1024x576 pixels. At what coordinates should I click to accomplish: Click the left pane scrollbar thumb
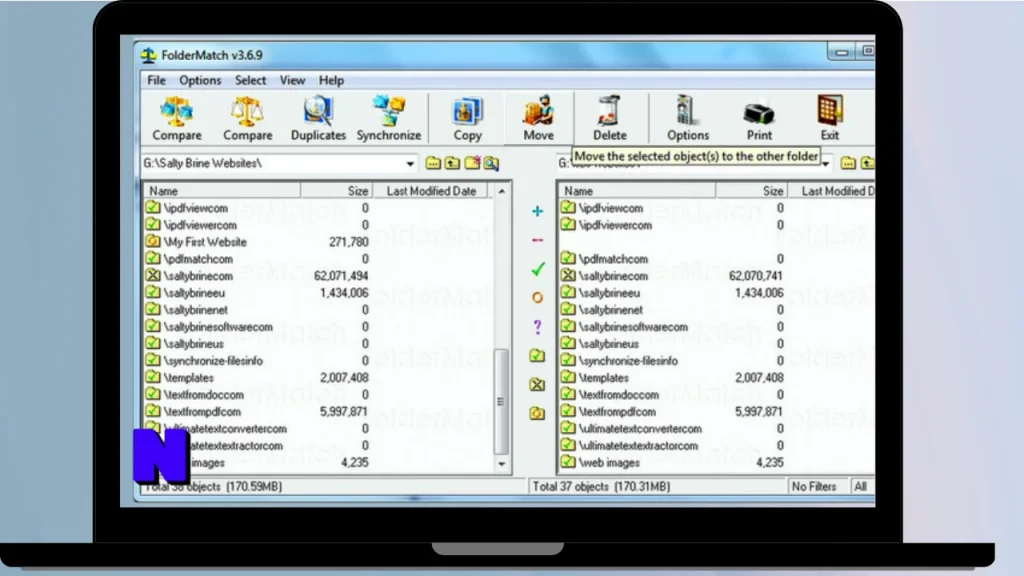coord(502,402)
